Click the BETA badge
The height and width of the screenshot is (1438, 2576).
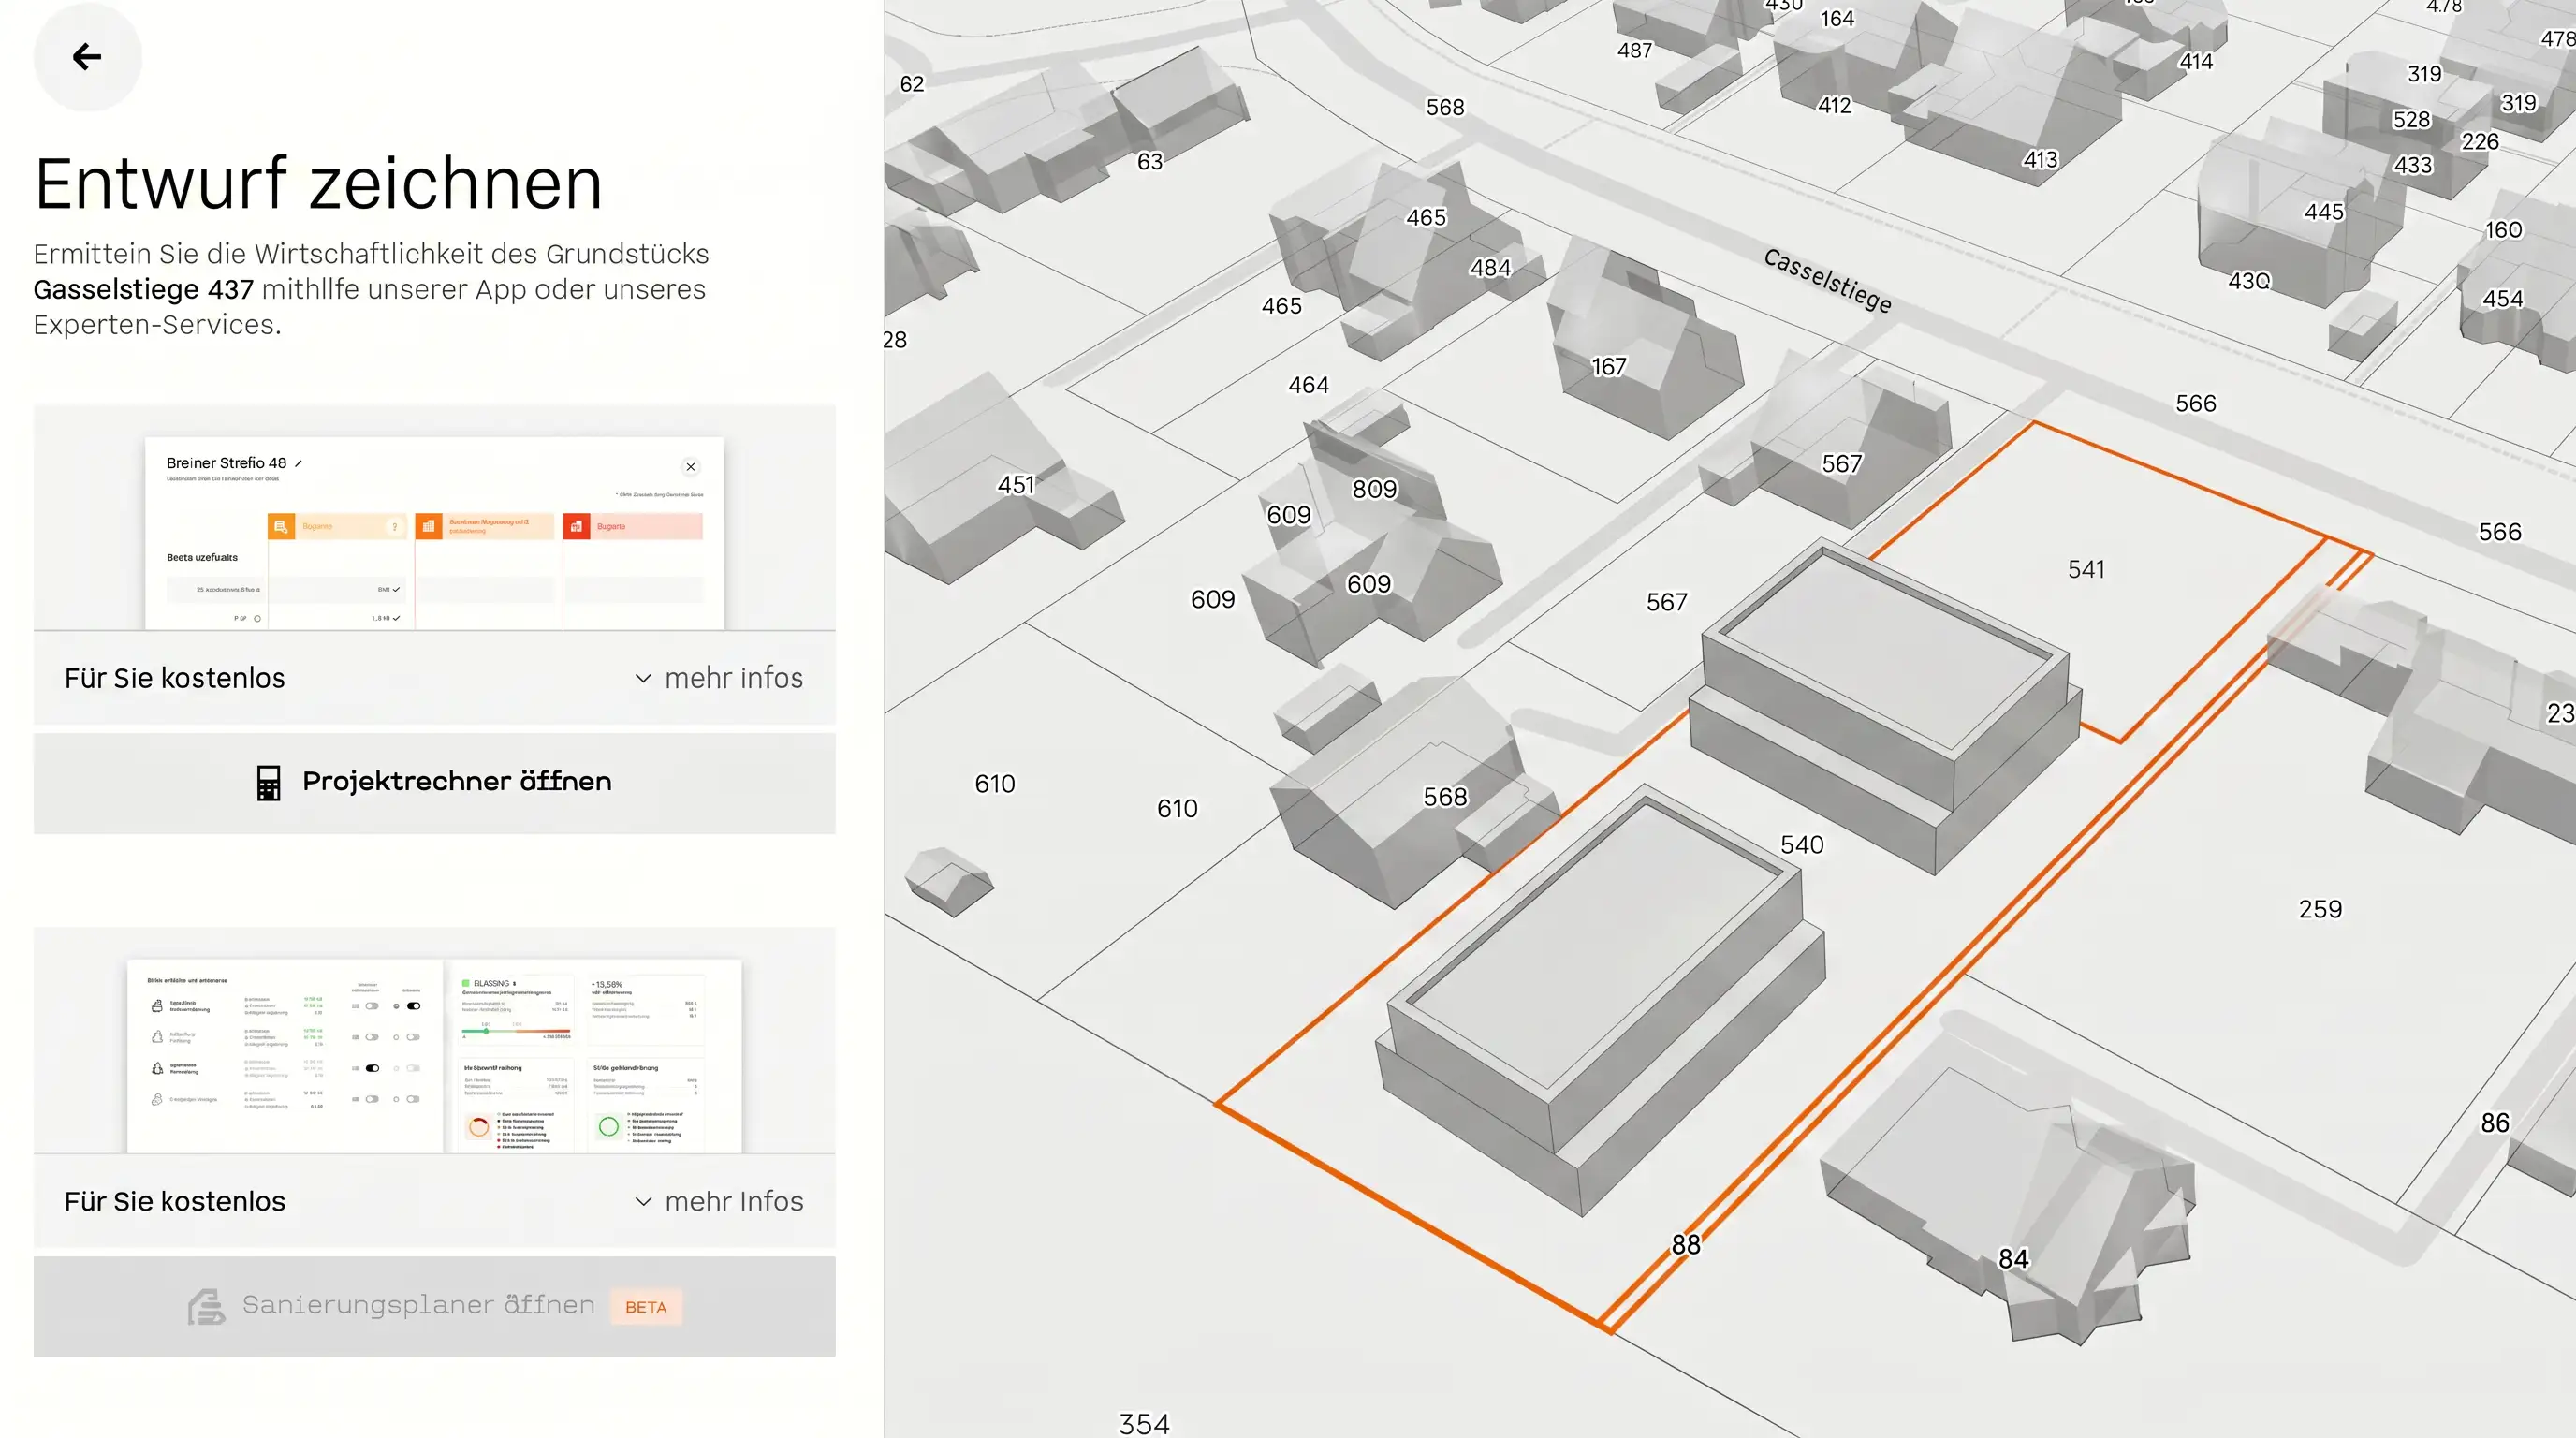646,1307
